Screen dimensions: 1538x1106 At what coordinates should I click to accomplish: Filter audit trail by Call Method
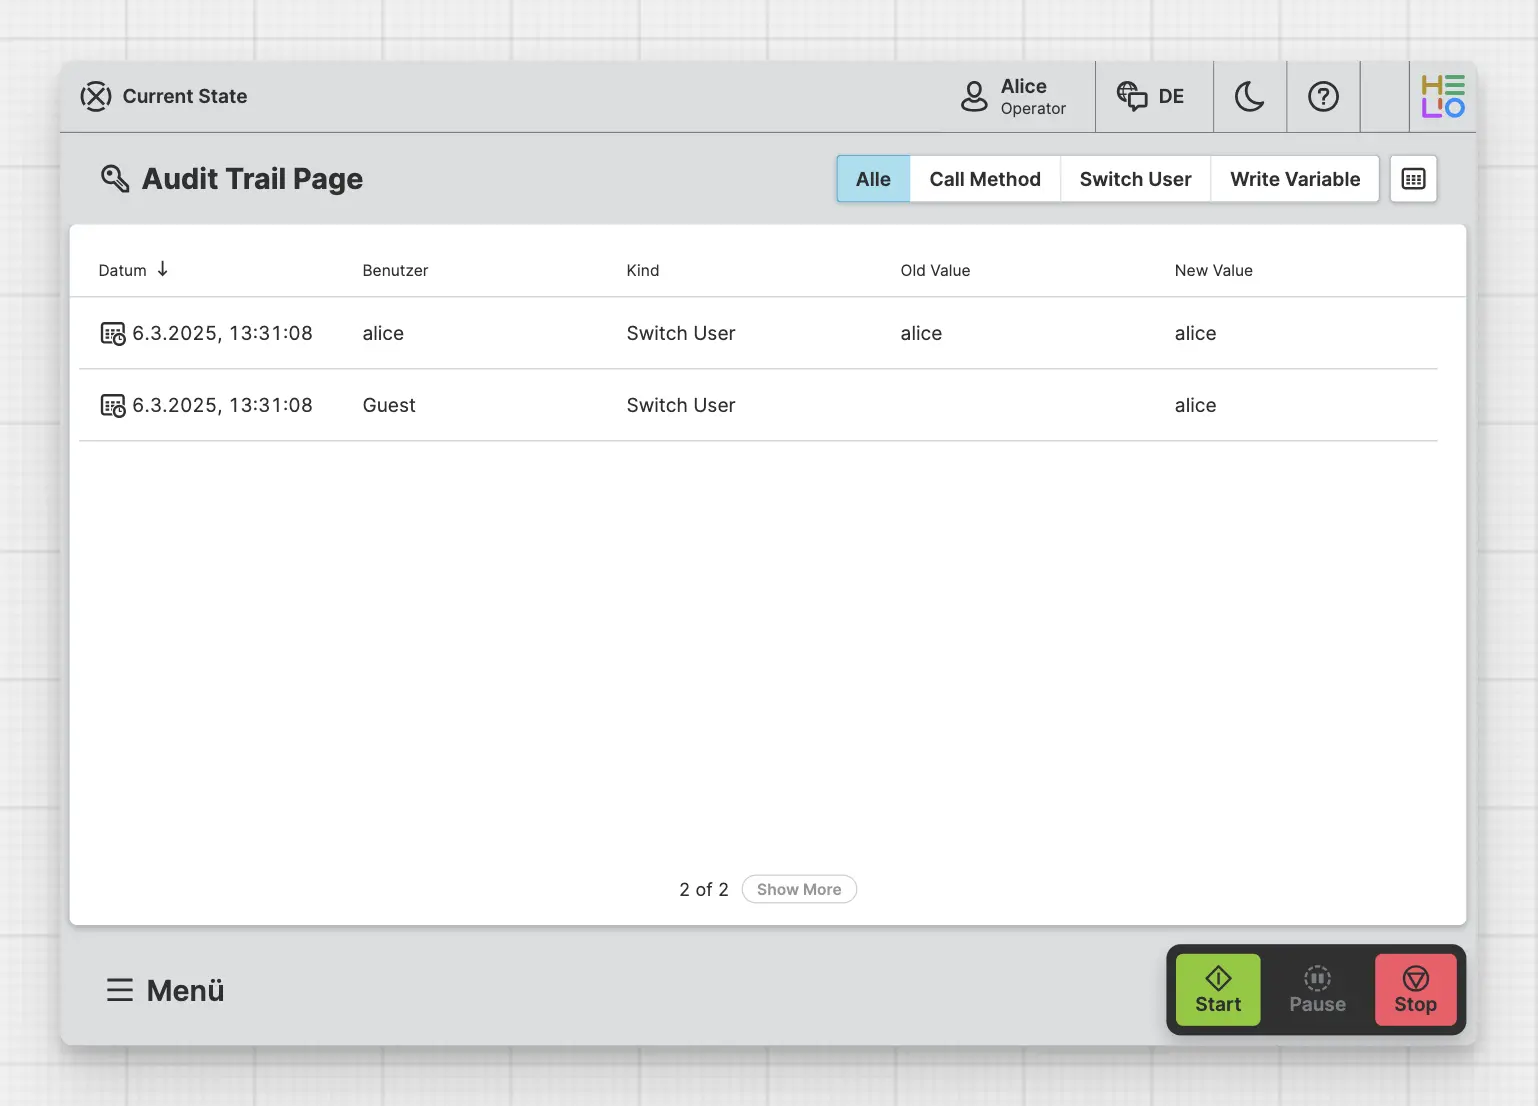(984, 179)
